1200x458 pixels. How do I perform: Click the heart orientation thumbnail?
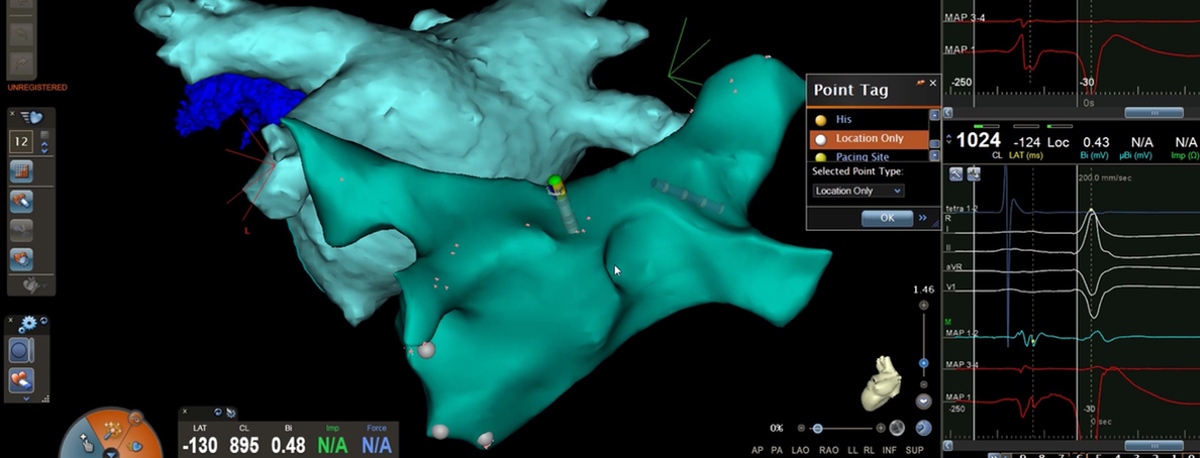880,381
